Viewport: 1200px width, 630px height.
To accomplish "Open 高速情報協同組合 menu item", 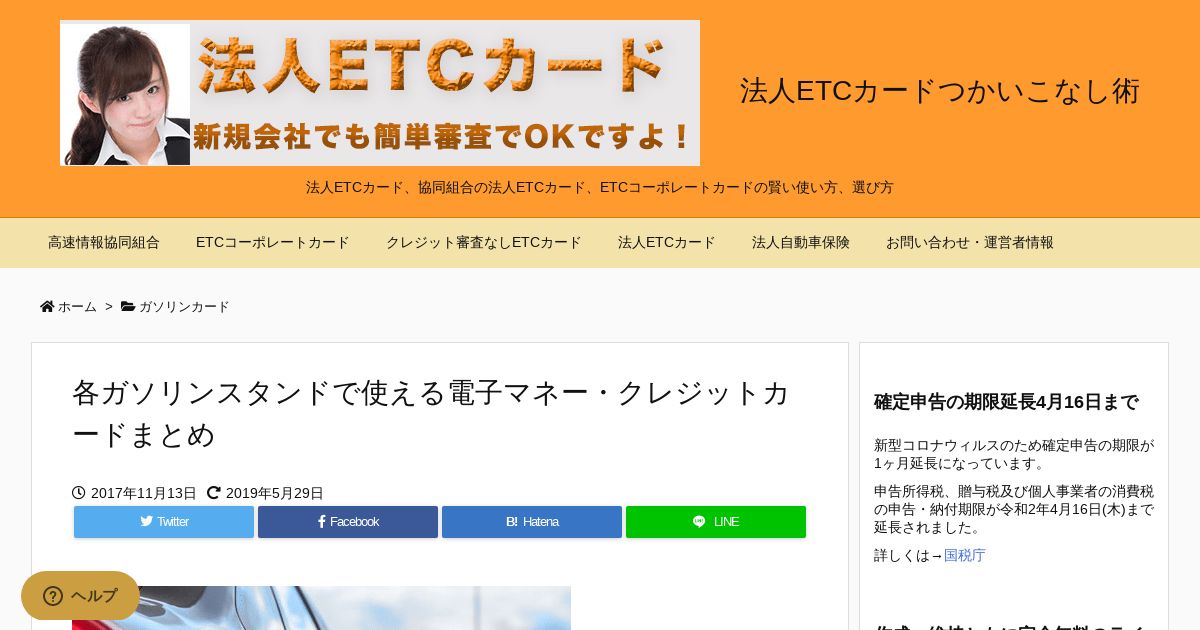I will 104,243.
